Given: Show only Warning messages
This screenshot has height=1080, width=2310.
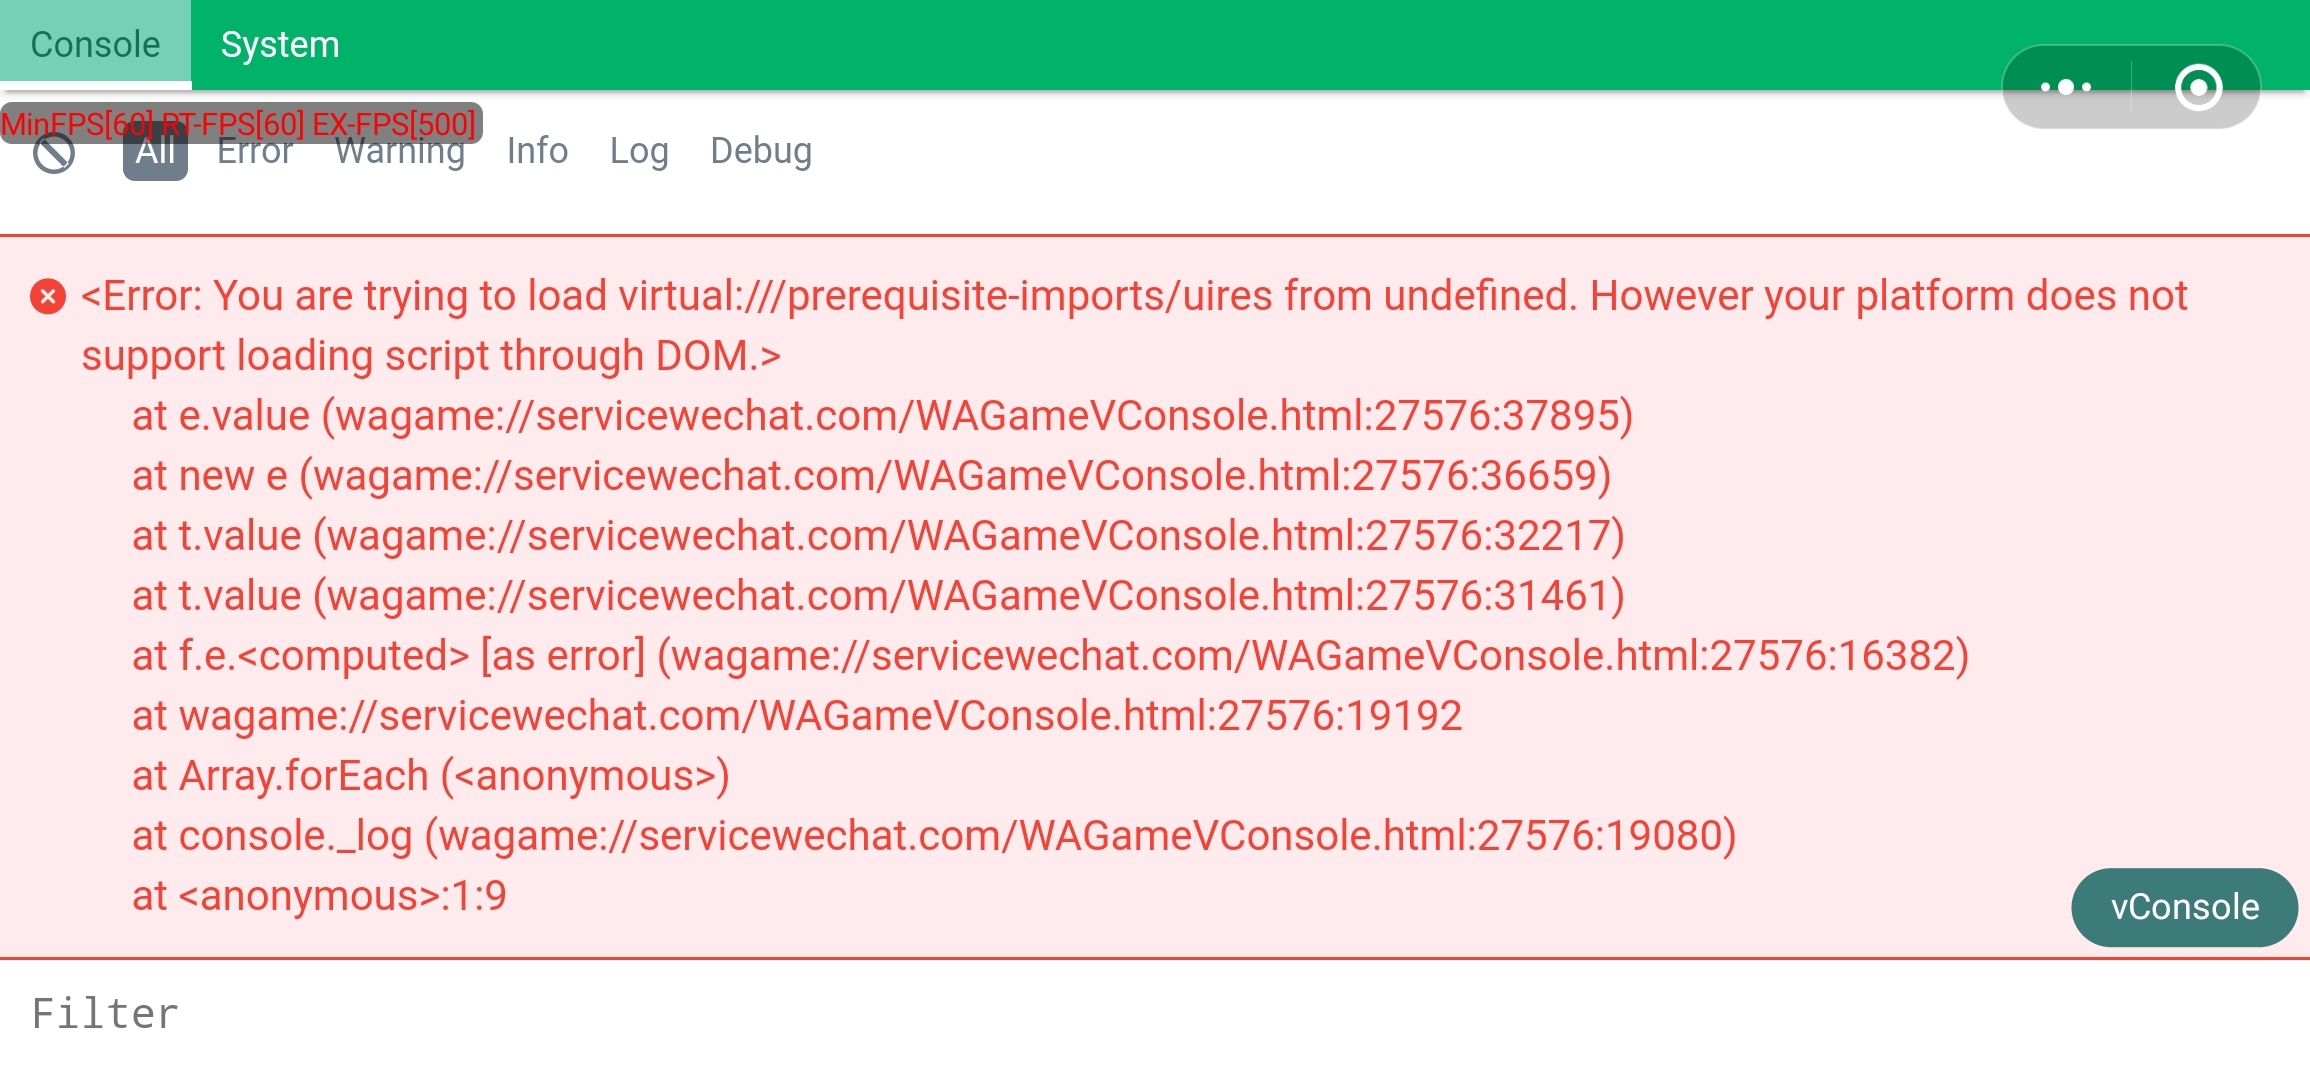Looking at the screenshot, I should point(400,153).
